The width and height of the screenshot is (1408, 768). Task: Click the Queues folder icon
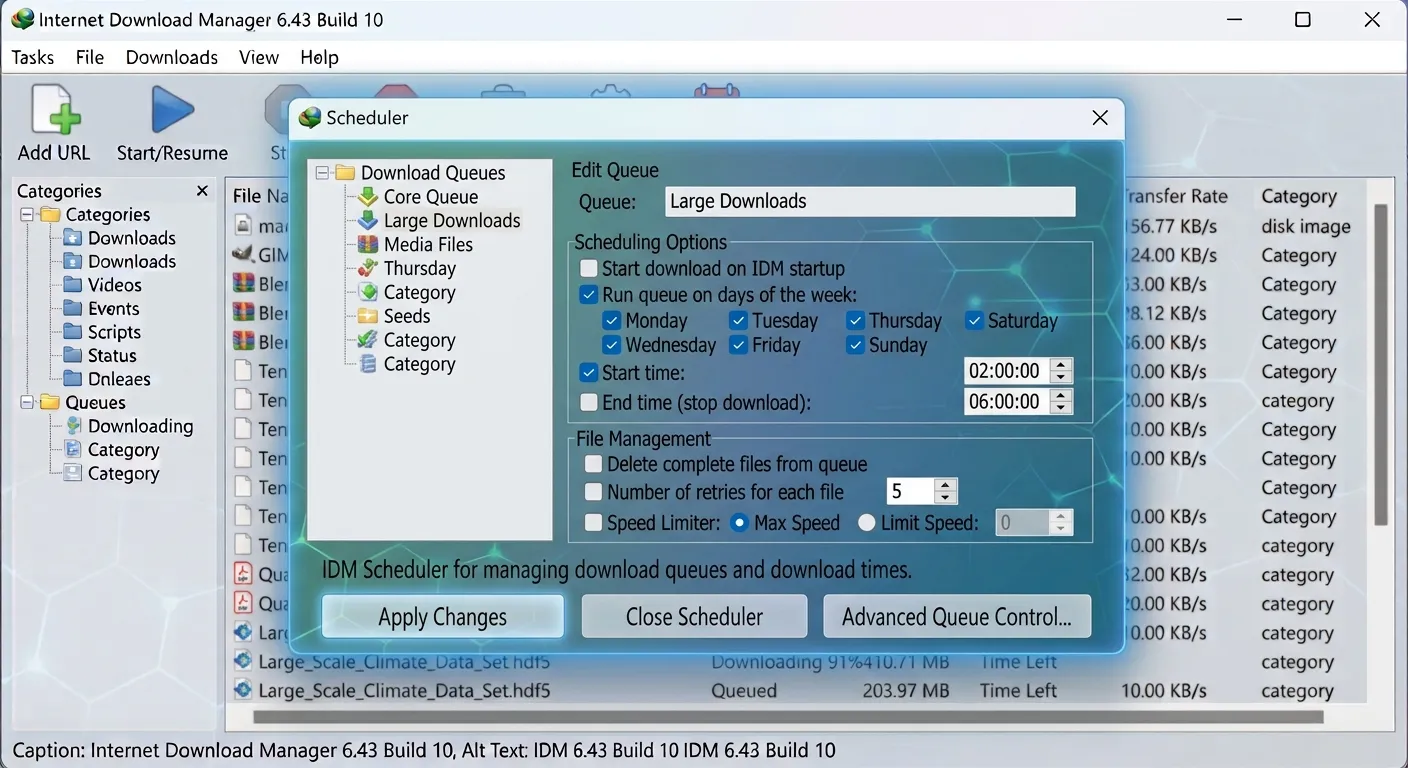50,403
